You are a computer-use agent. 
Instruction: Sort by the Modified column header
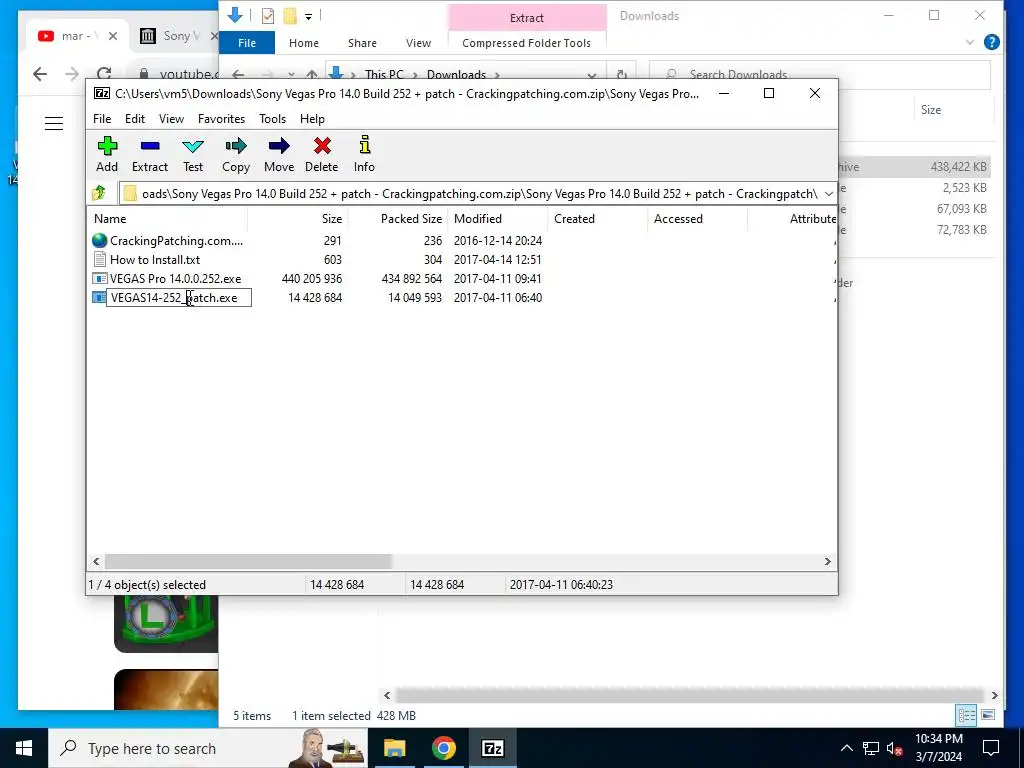point(498,219)
